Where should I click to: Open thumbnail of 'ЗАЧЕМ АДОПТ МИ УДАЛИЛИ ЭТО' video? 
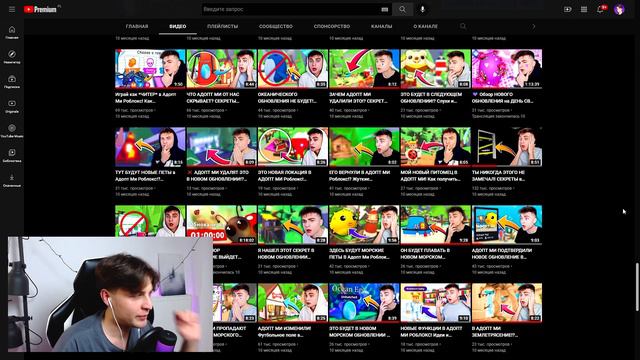[x=364, y=69]
